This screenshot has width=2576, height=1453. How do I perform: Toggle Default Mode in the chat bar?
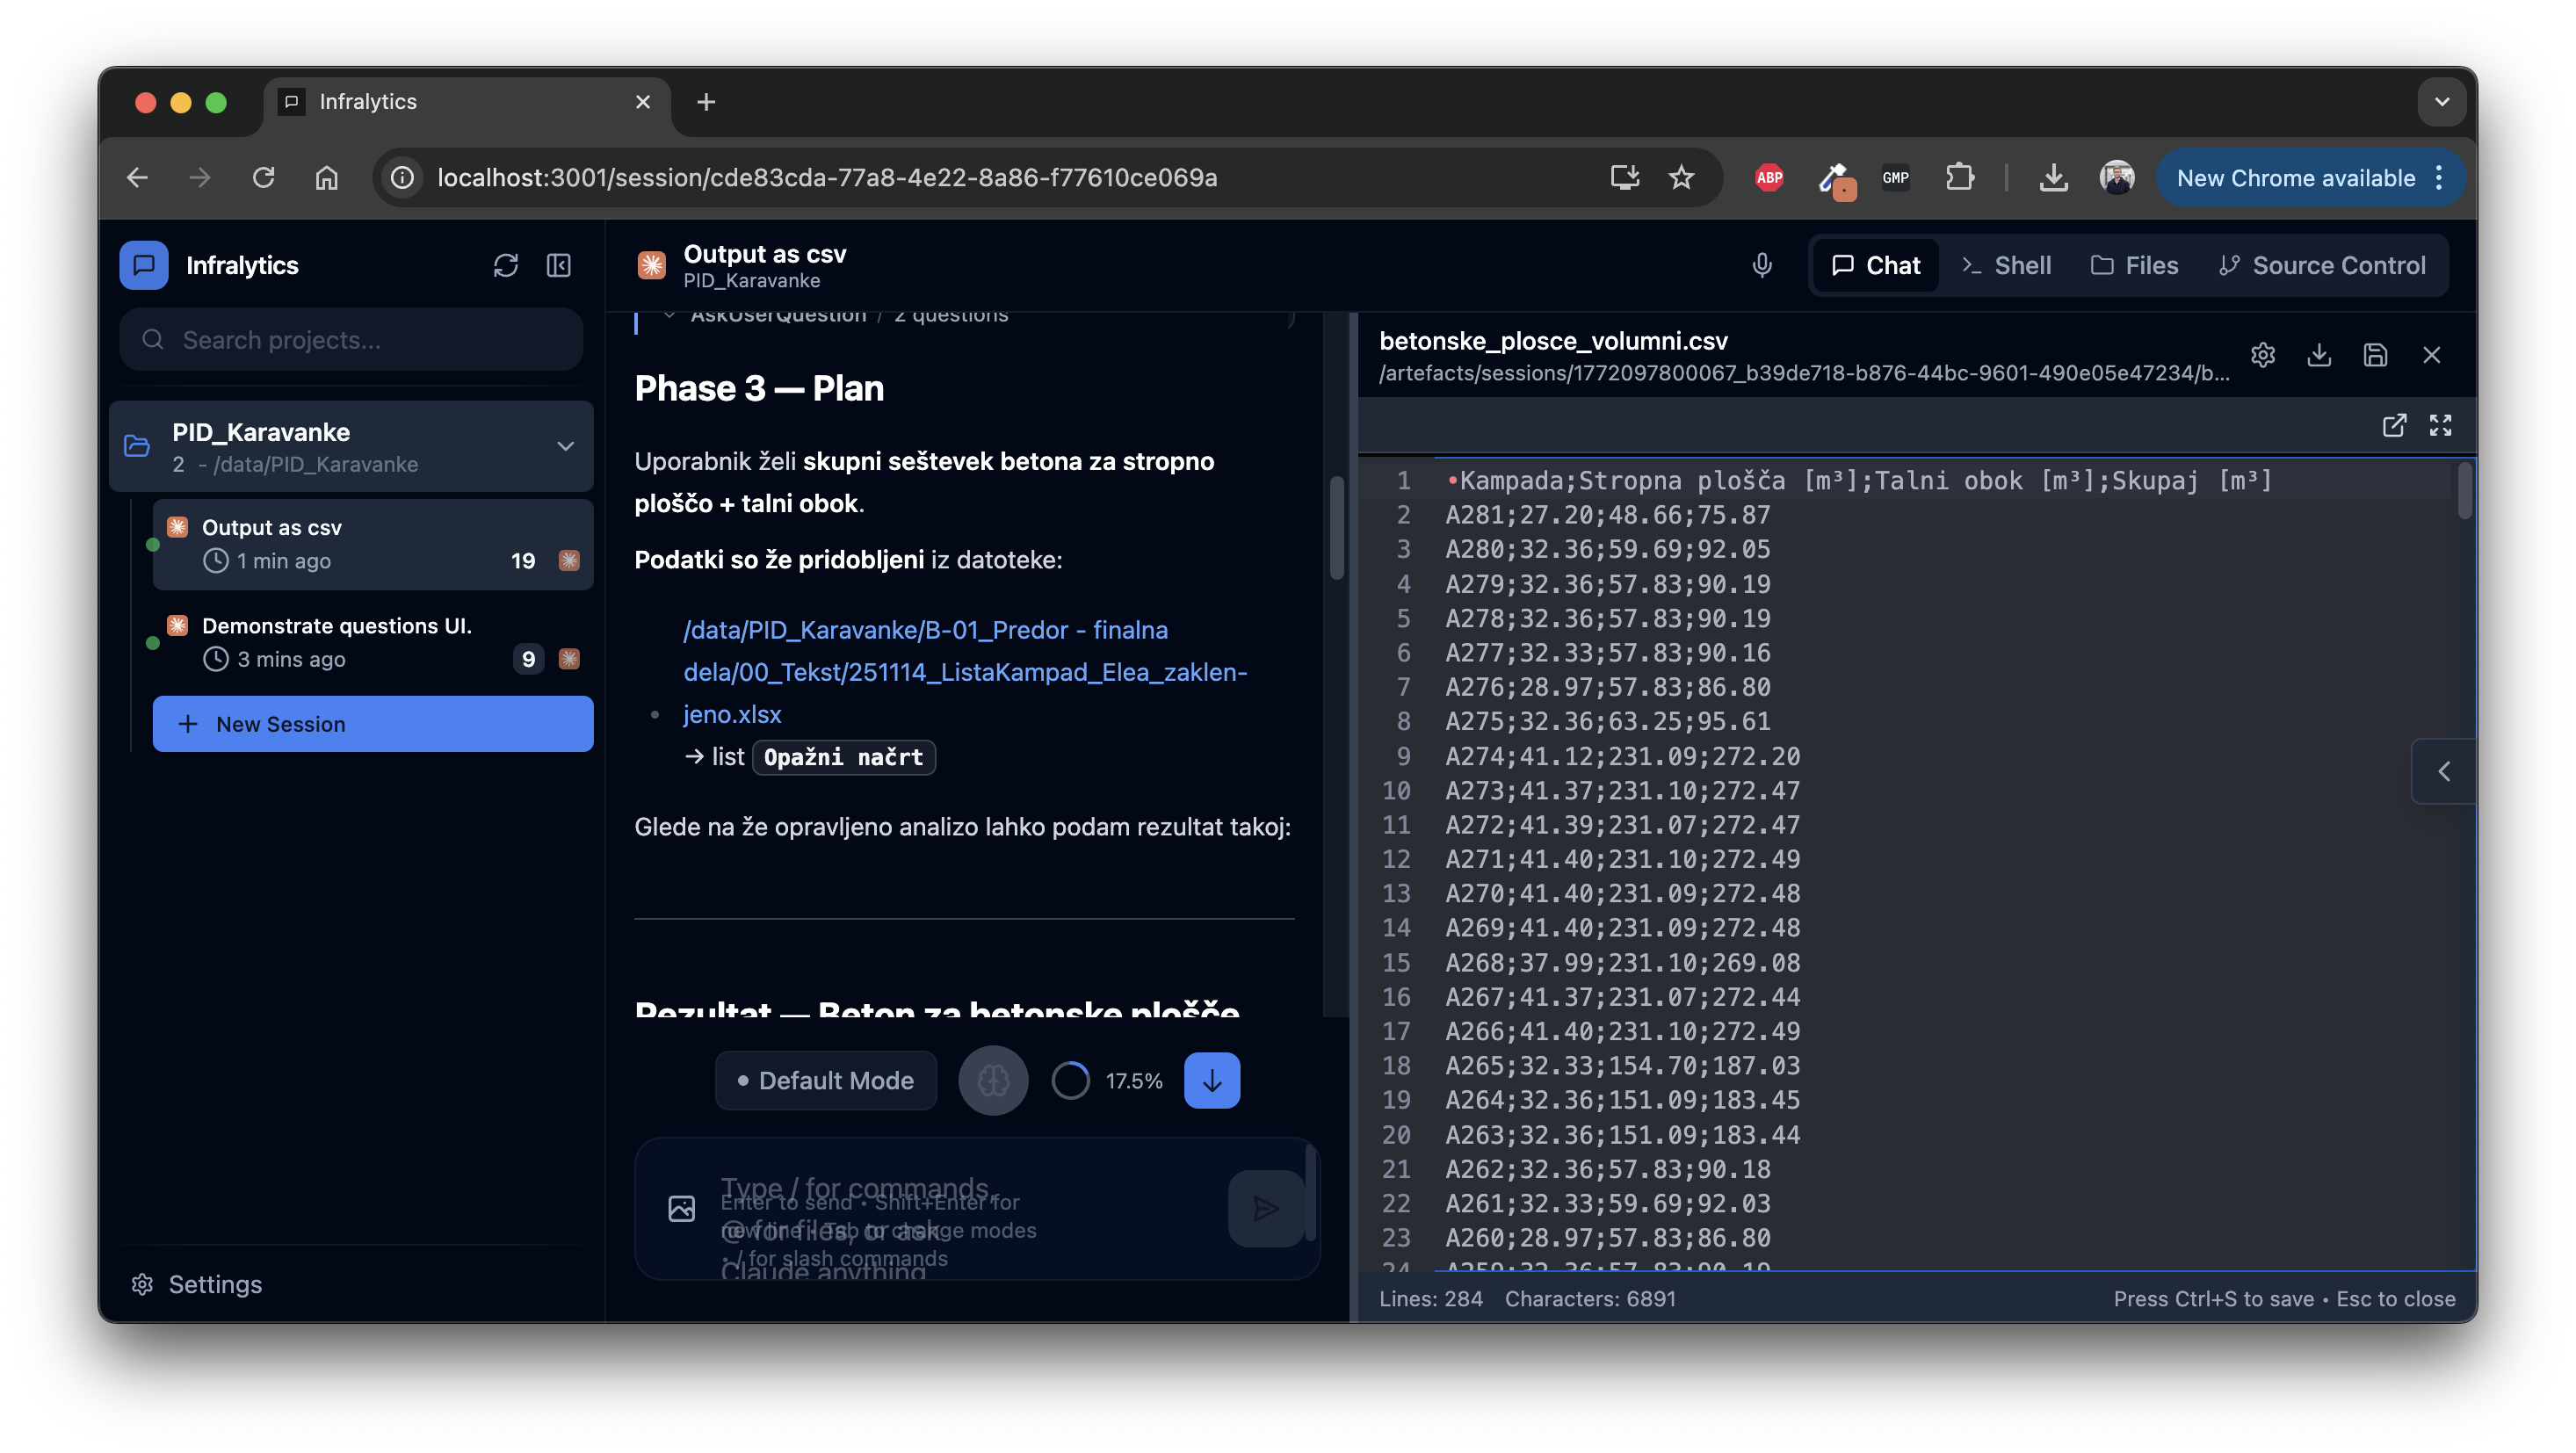coord(826,1080)
